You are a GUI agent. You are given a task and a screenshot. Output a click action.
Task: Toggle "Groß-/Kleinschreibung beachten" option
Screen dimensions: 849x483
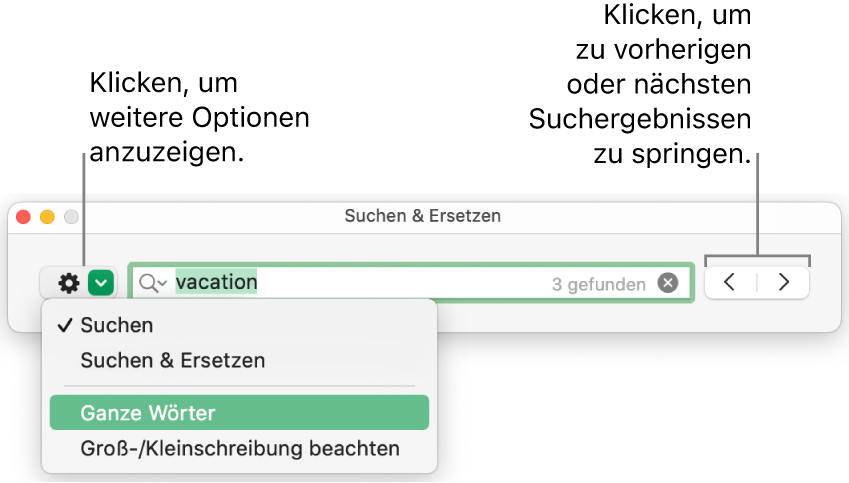[x=240, y=448]
